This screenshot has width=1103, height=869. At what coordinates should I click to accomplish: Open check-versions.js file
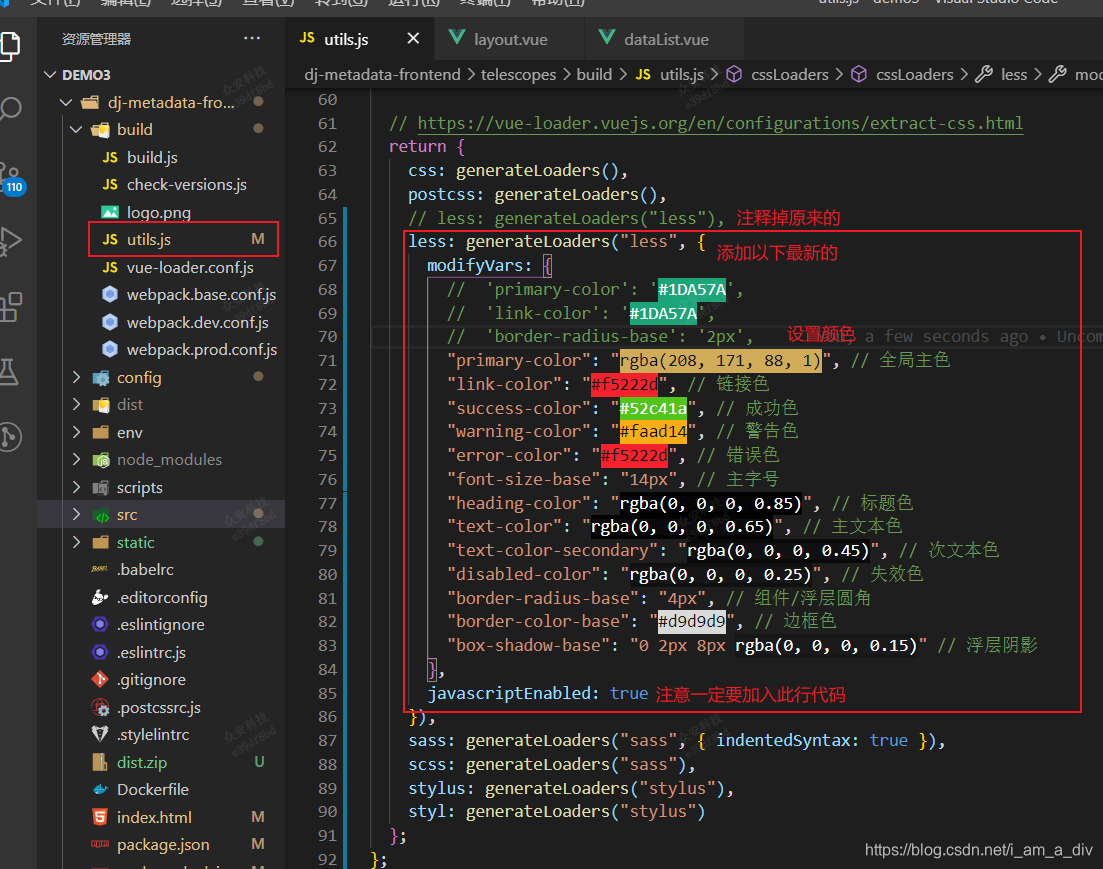[186, 184]
